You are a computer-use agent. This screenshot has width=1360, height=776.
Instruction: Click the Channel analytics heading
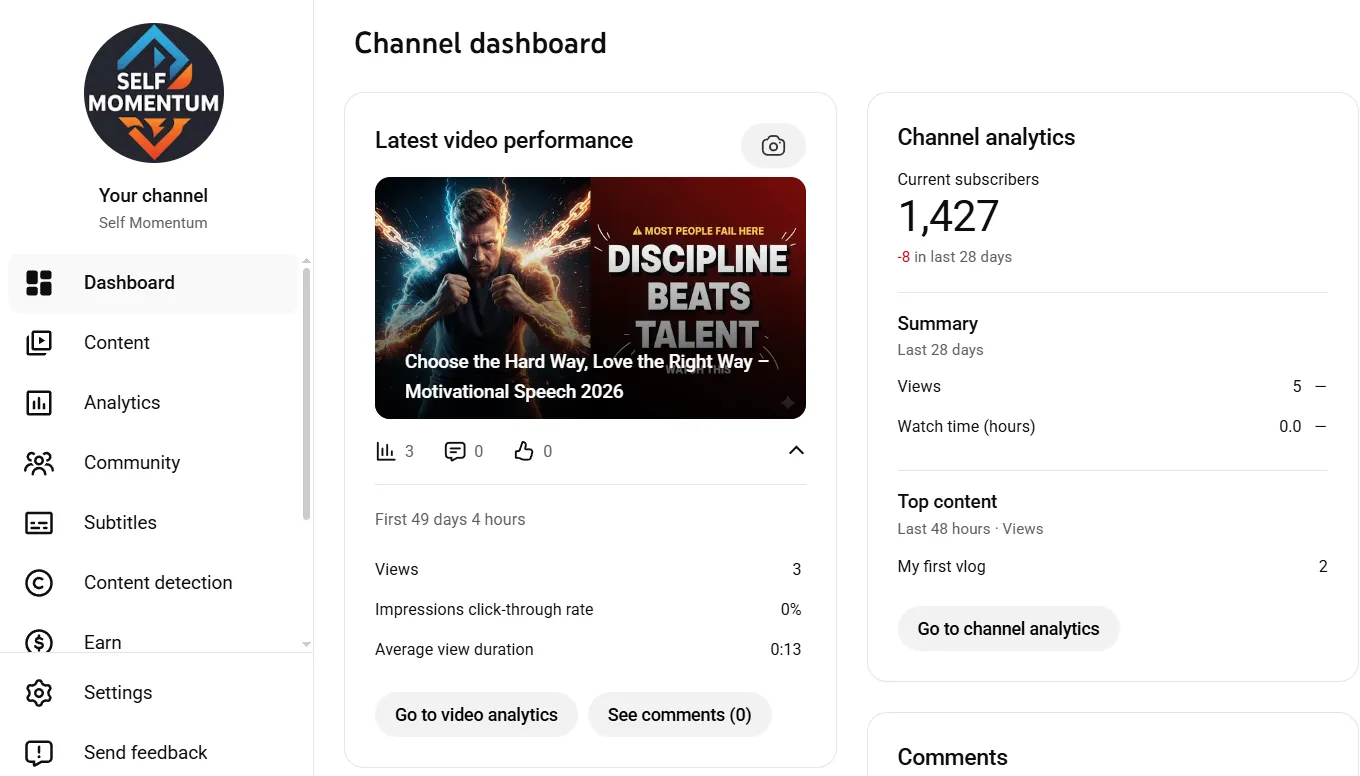click(x=987, y=138)
